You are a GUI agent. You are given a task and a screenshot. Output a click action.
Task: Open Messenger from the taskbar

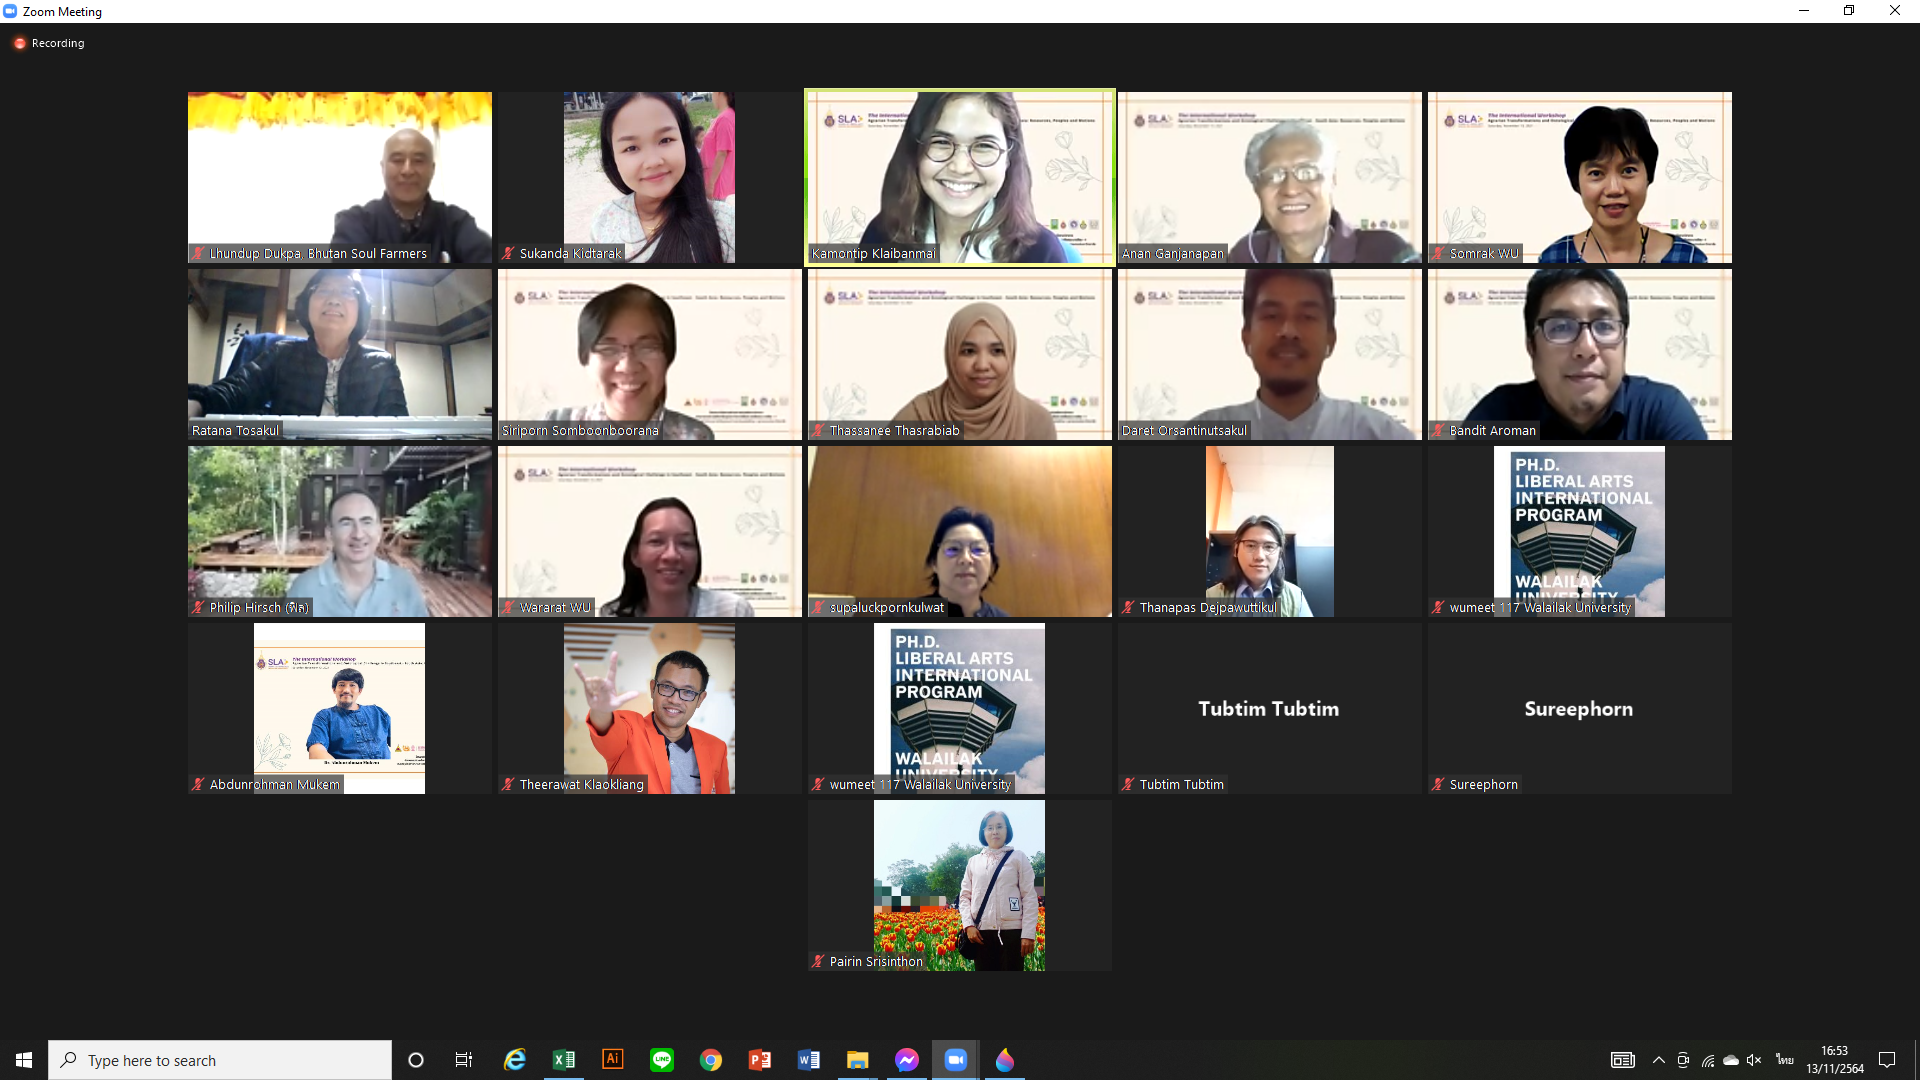tap(906, 1060)
